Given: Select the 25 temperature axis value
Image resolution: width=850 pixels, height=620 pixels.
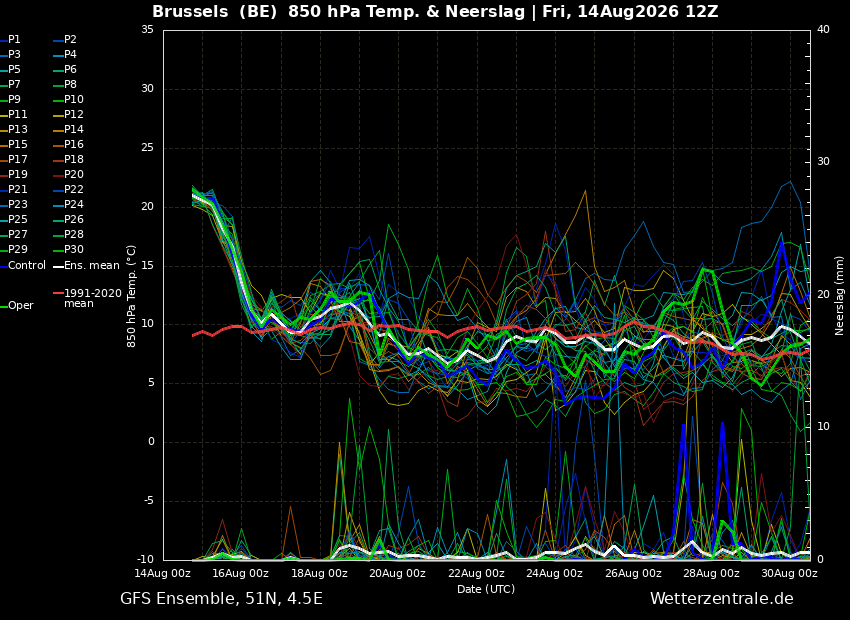Looking at the screenshot, I should click(x=147, y=147).
